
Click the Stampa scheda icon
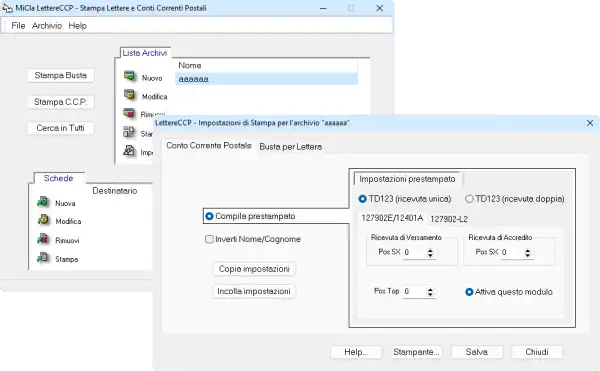43,257
